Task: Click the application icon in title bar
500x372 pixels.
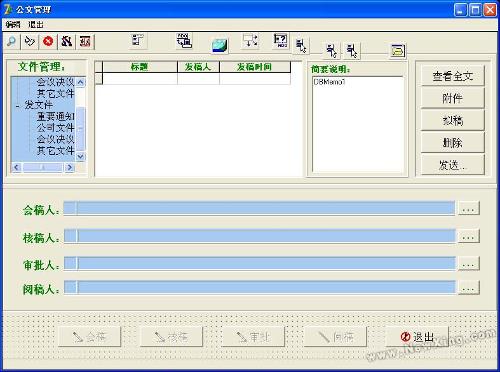Action: [7, 9]
